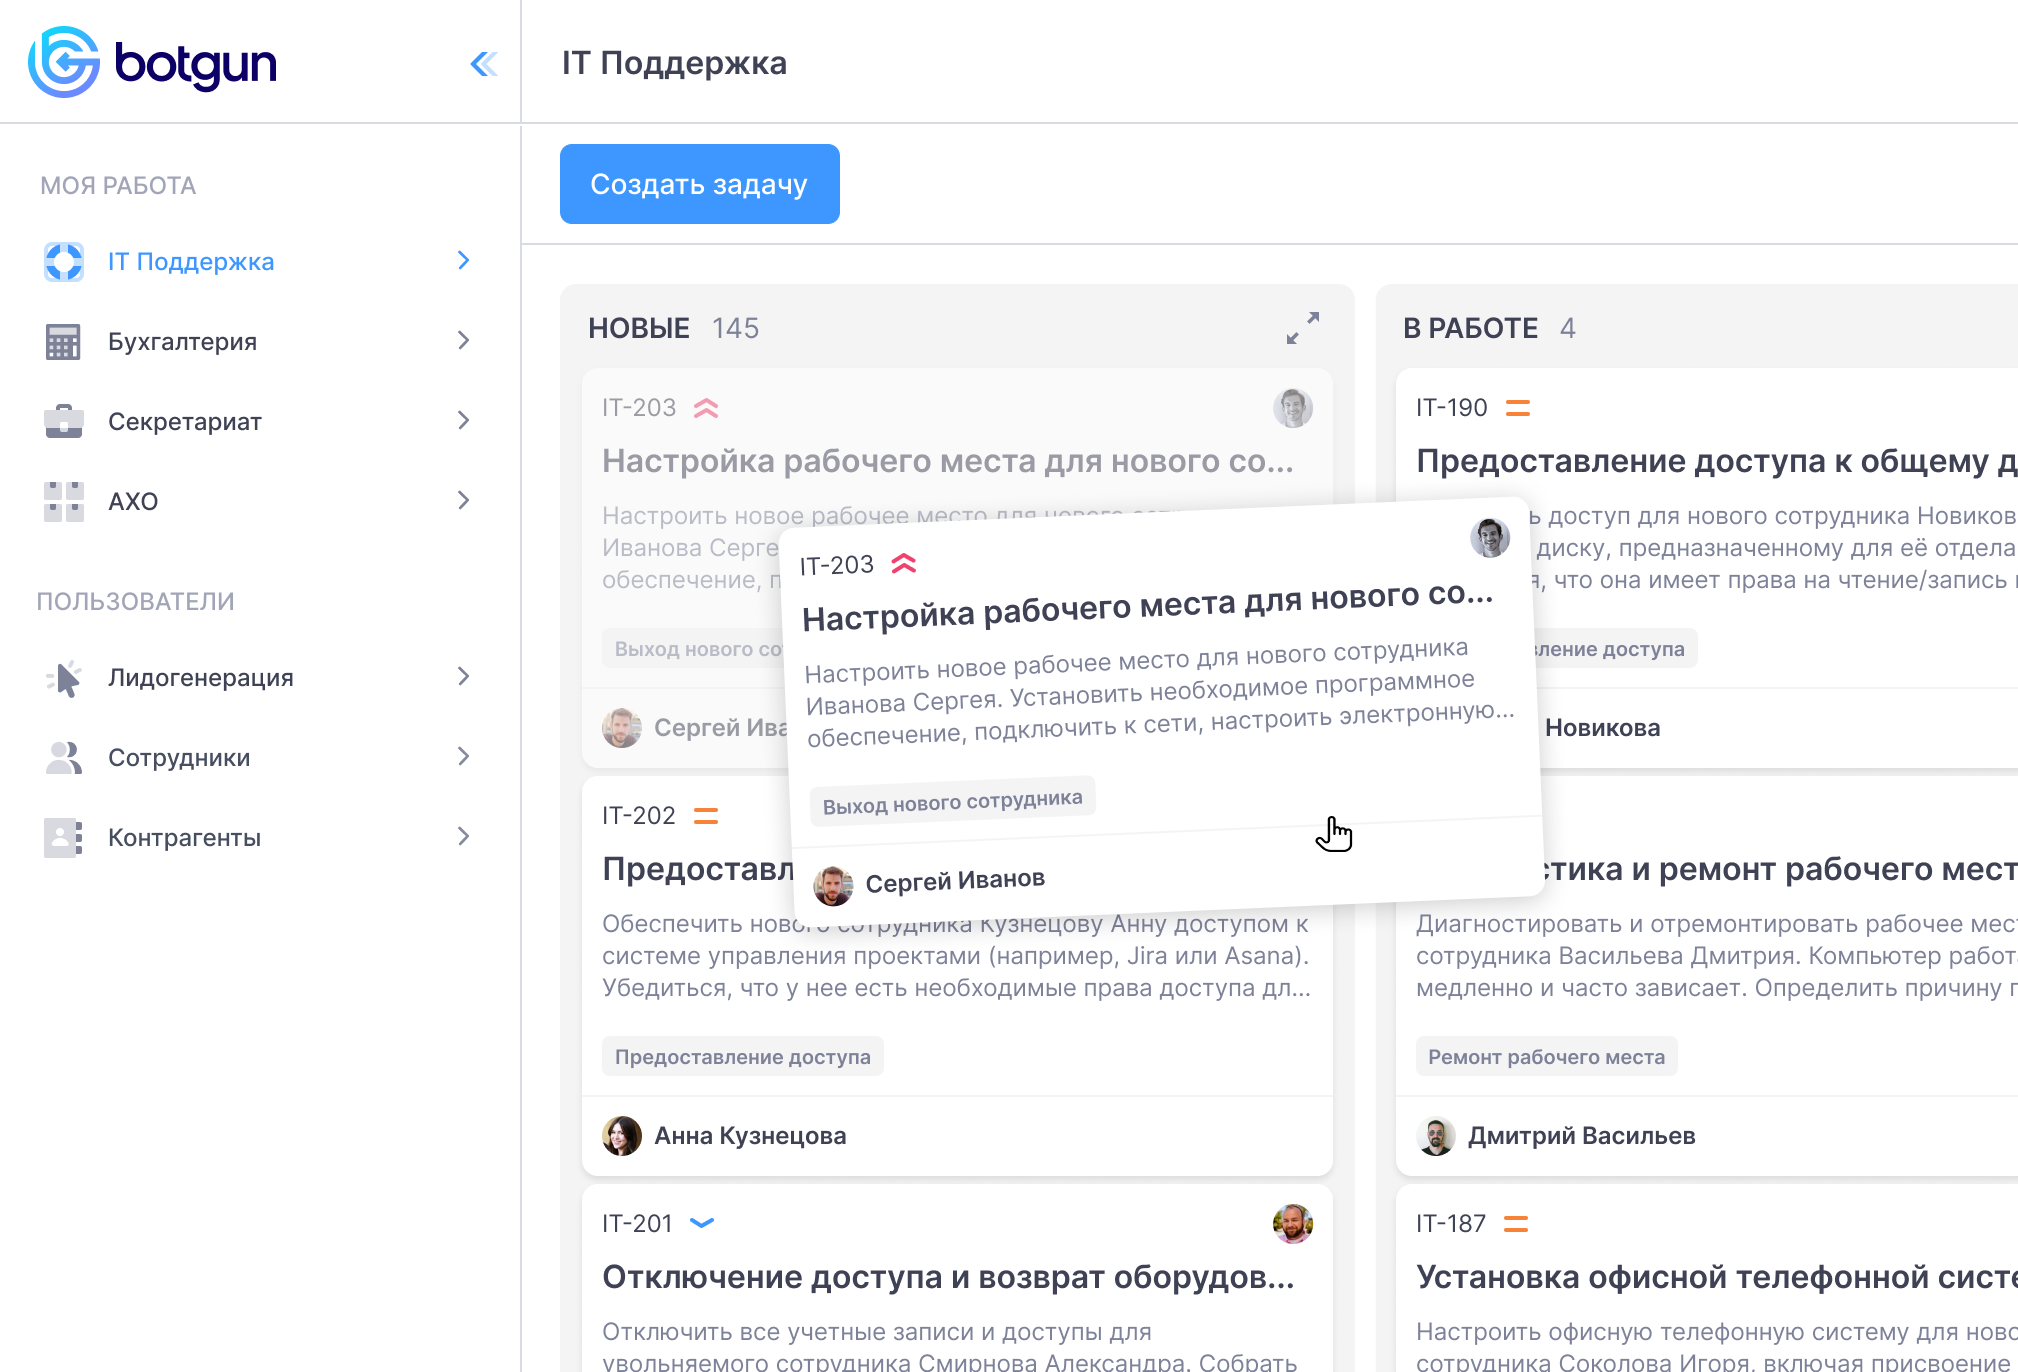The height and width of the screenshot is (1372, 2018).
Task: Click IT-190 medium priority icon
Action: click(x=1518, y=408)
